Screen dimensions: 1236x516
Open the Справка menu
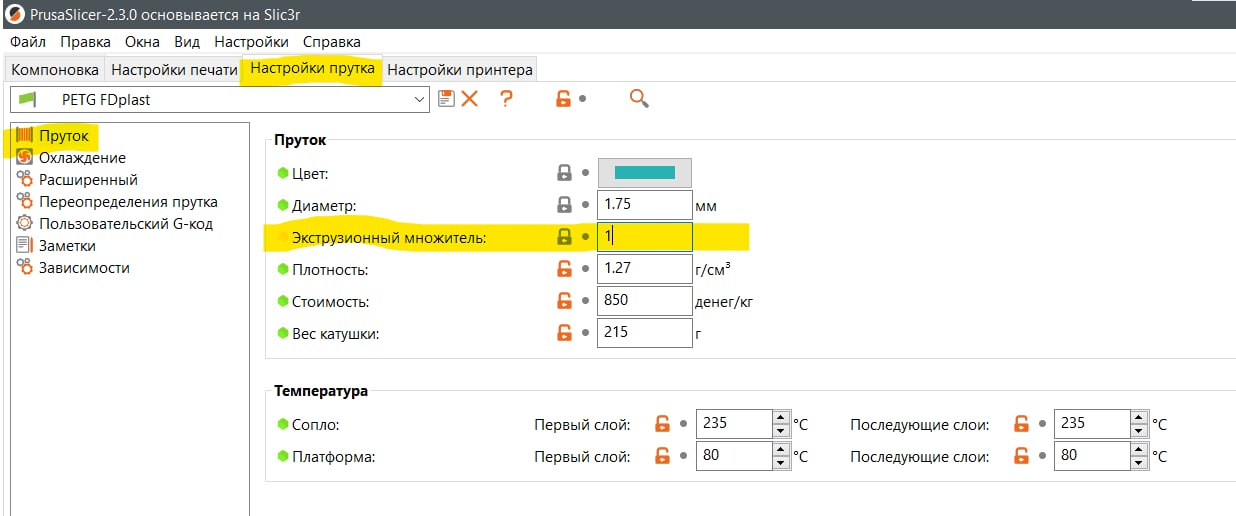[331, 42]
